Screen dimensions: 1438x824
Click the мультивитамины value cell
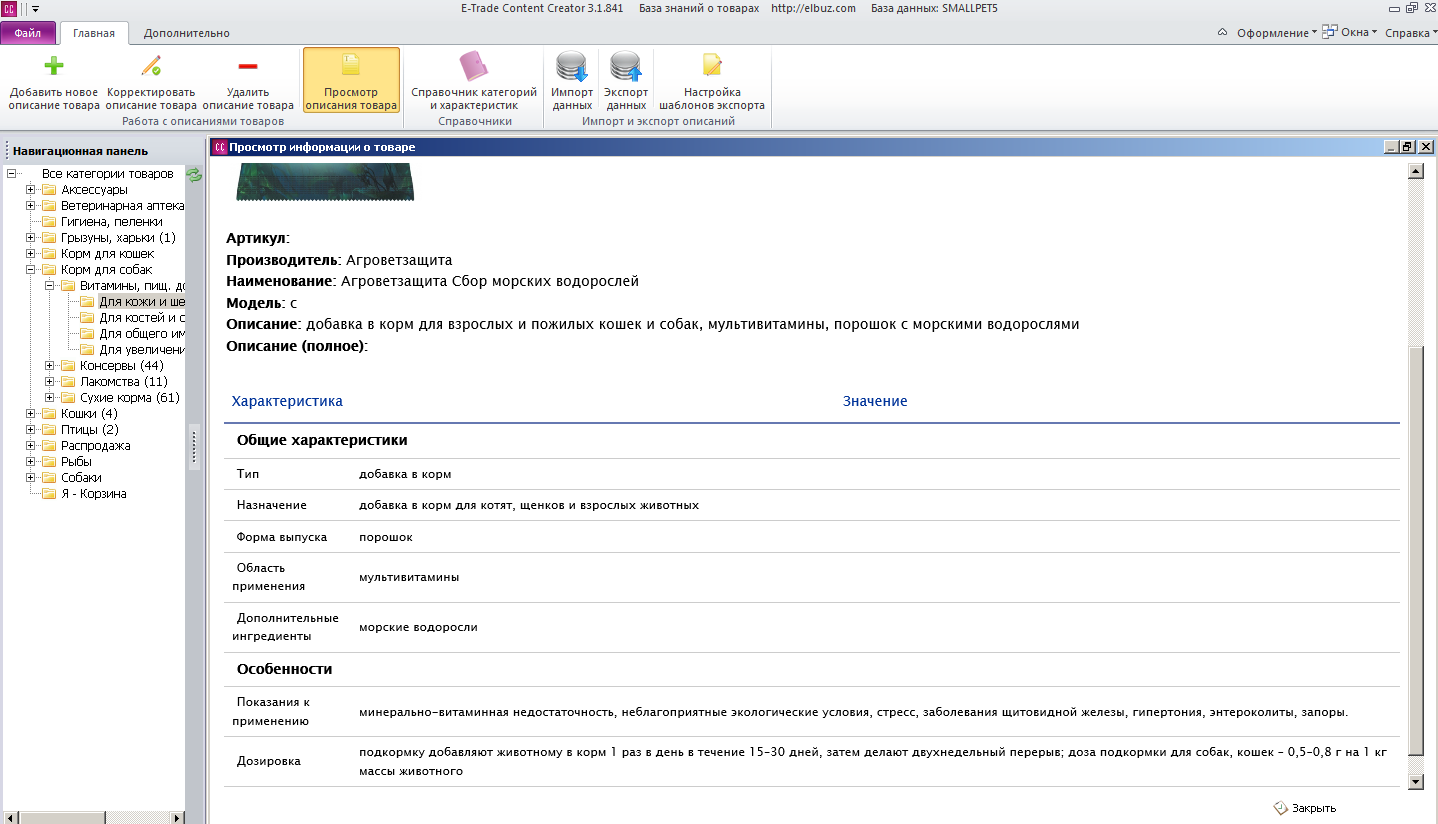409,577
